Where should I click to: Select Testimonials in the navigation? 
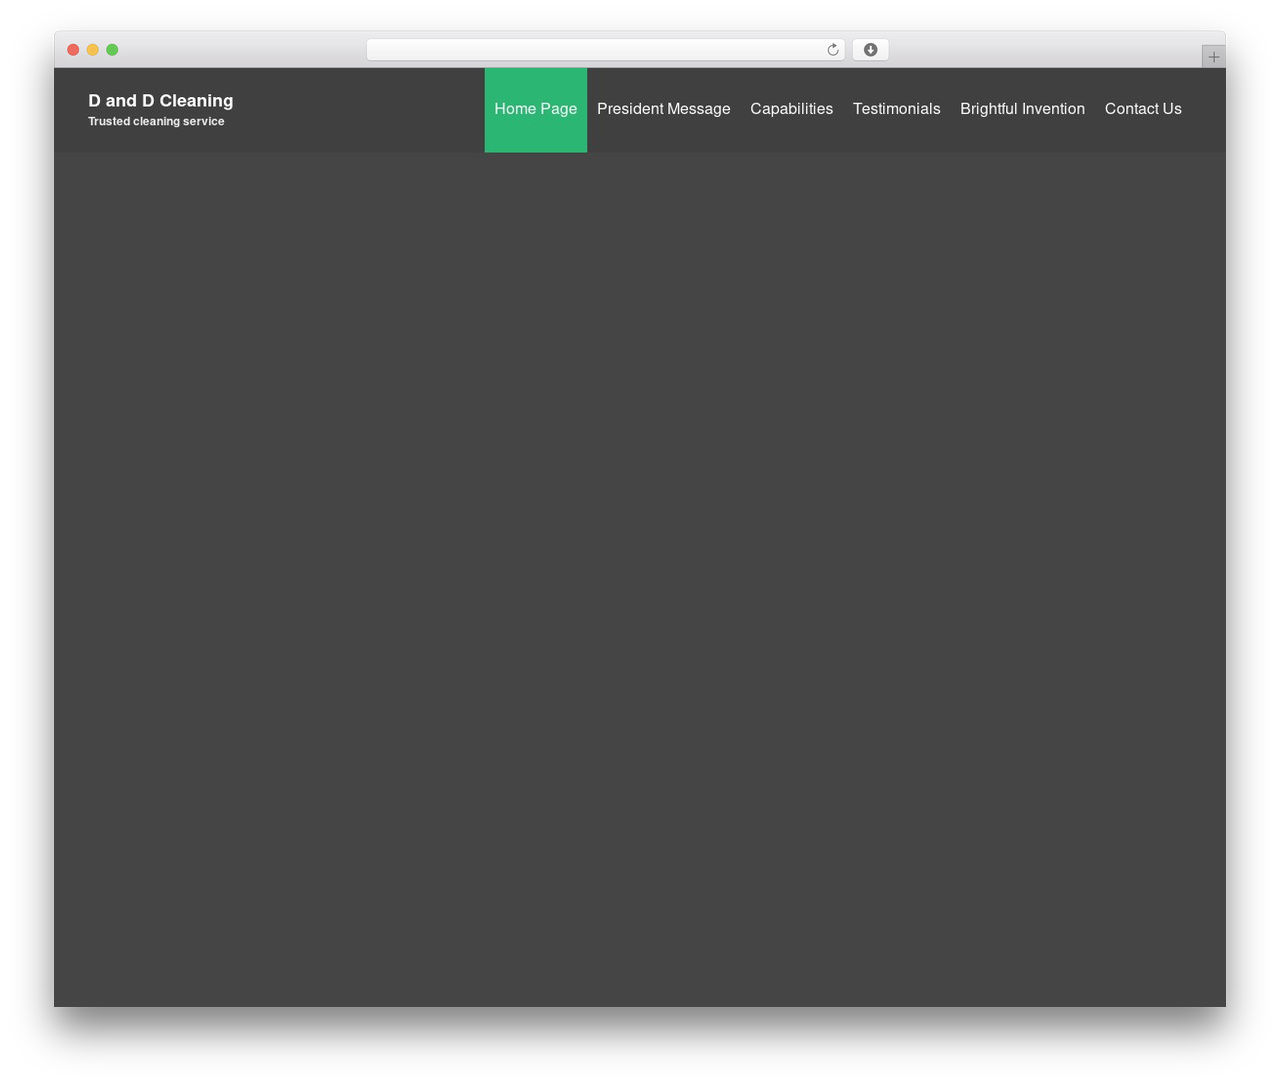coord(897,109)
